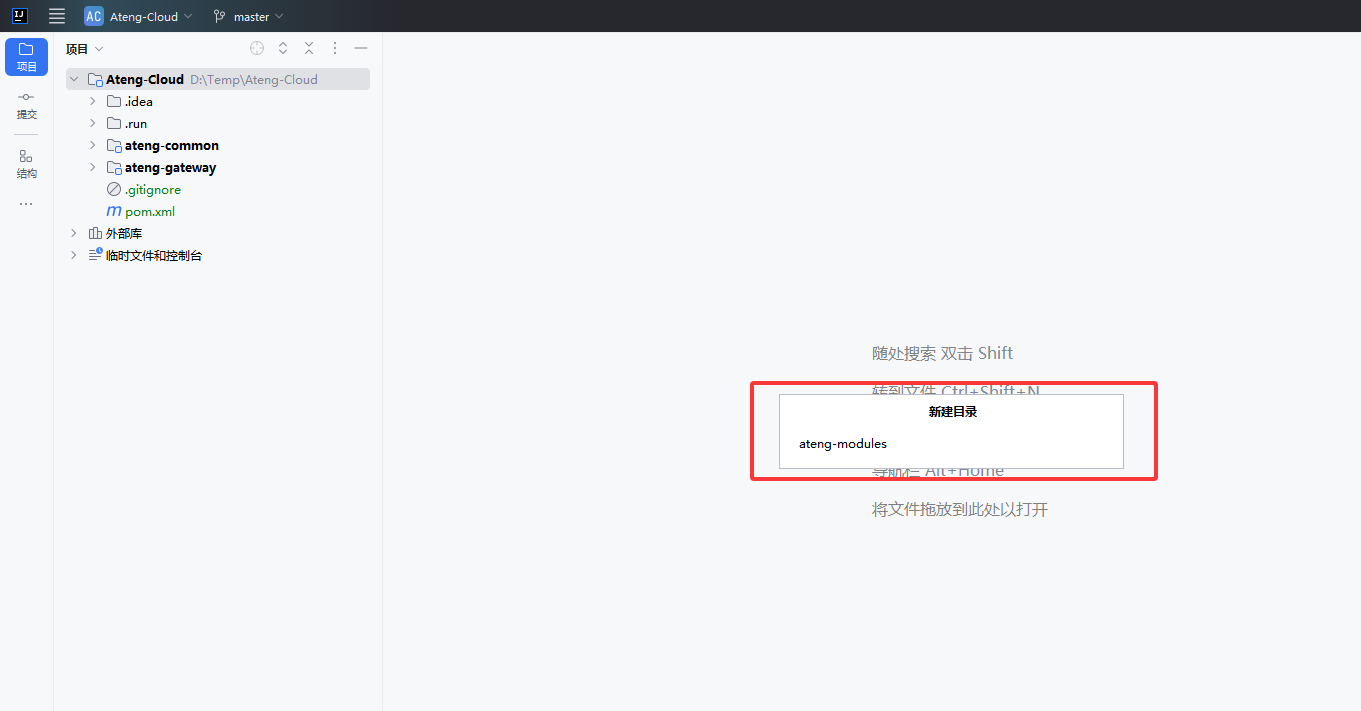Expand the ateng-common module folder
Image resolution: width=1361 pixels, height=711 pixels.
click(93, 145)
